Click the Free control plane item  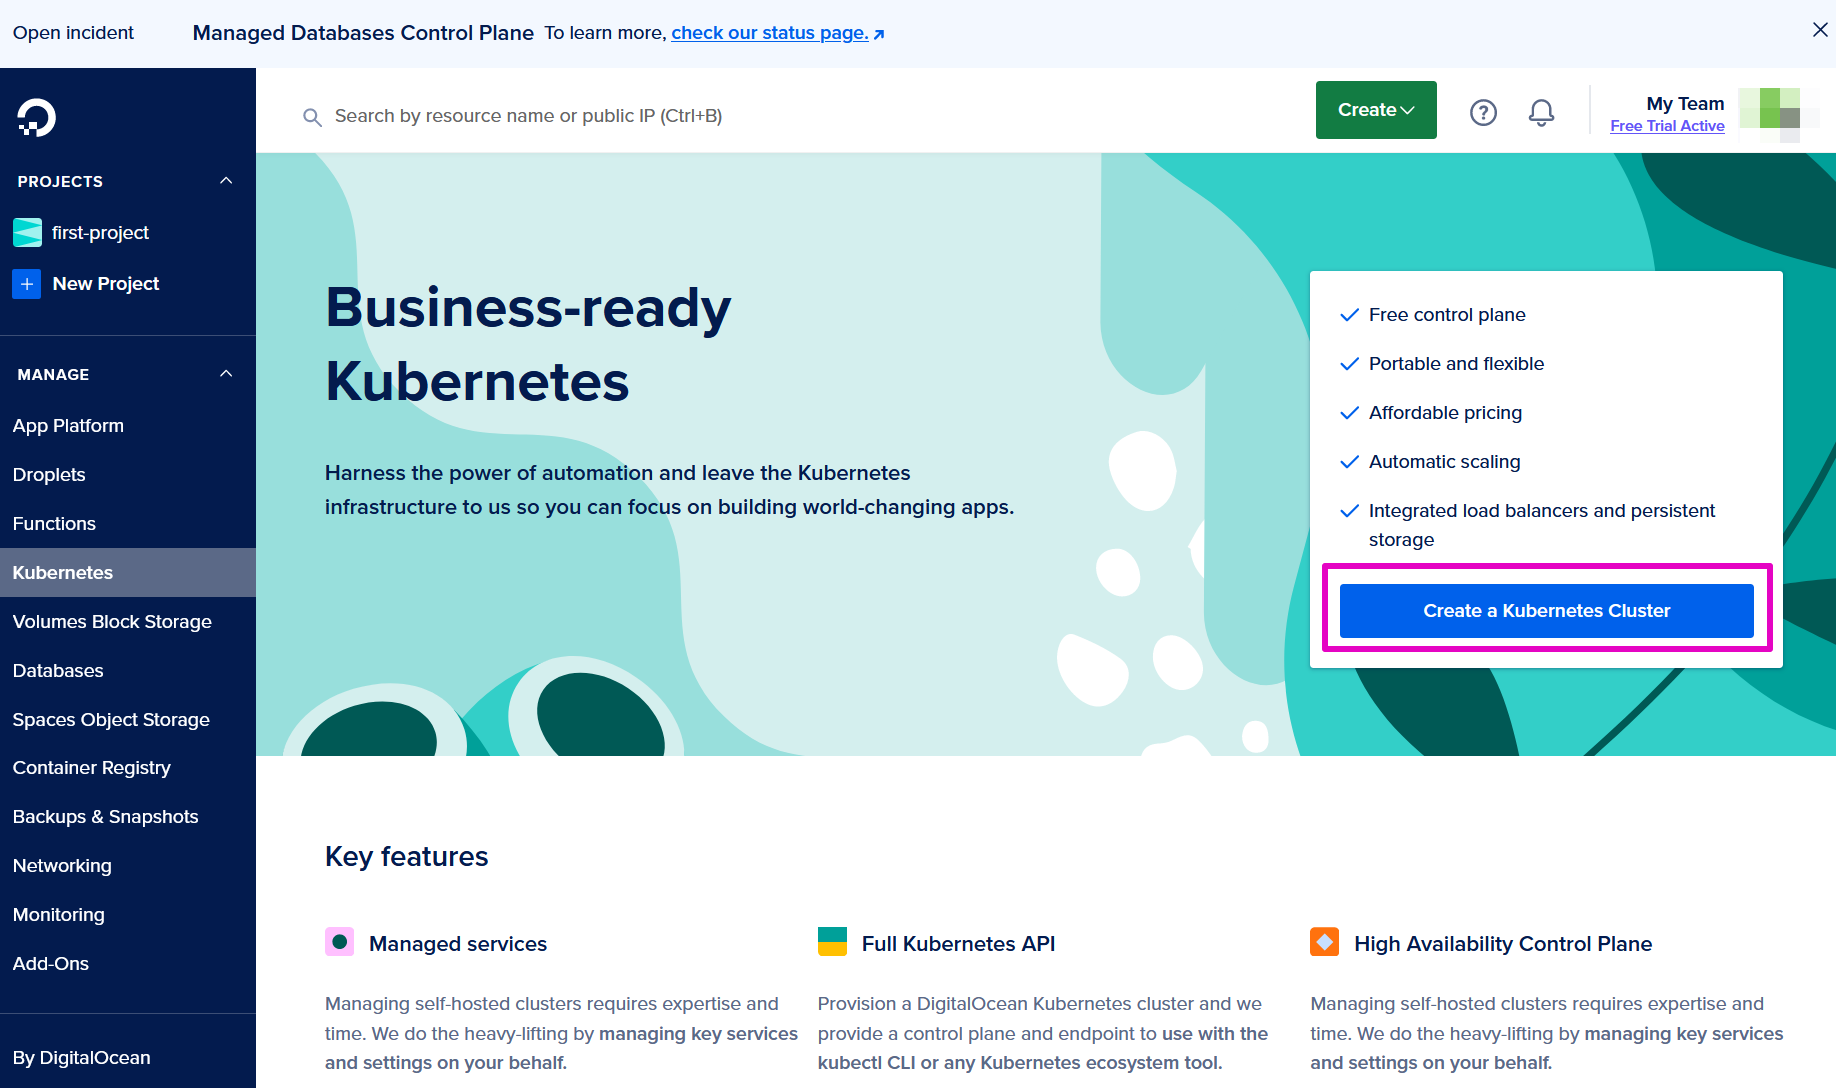tap(1447, 315)
